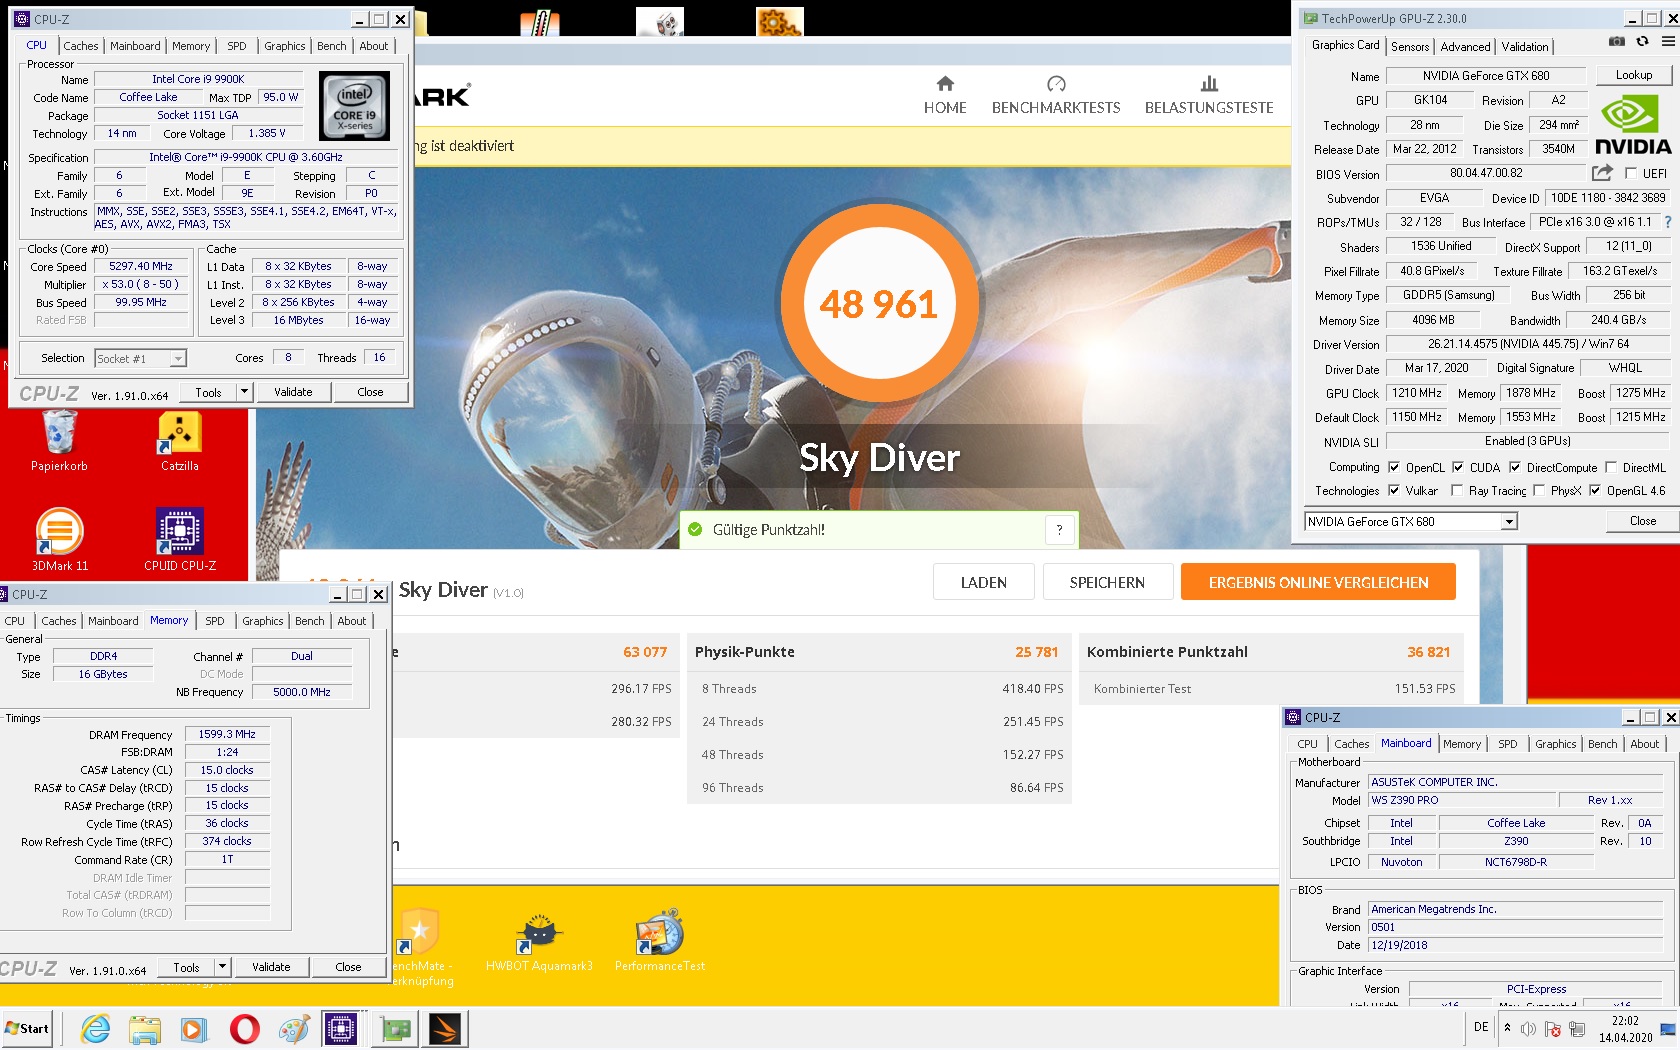The image size is (1680, 1050).
Task: Open the BELASTUNGSTESTE chart icon
Action: (1209, 84)
